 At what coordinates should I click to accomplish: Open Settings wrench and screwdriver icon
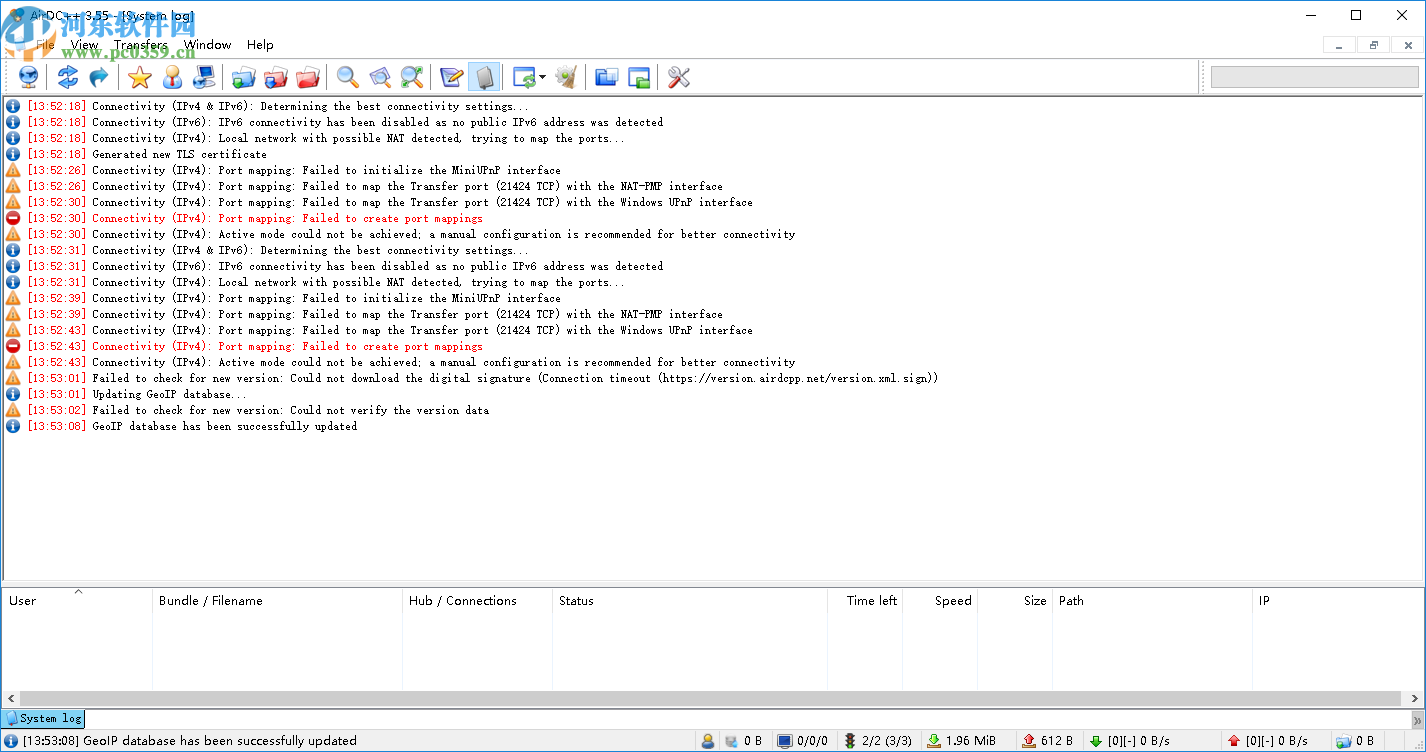679,77
